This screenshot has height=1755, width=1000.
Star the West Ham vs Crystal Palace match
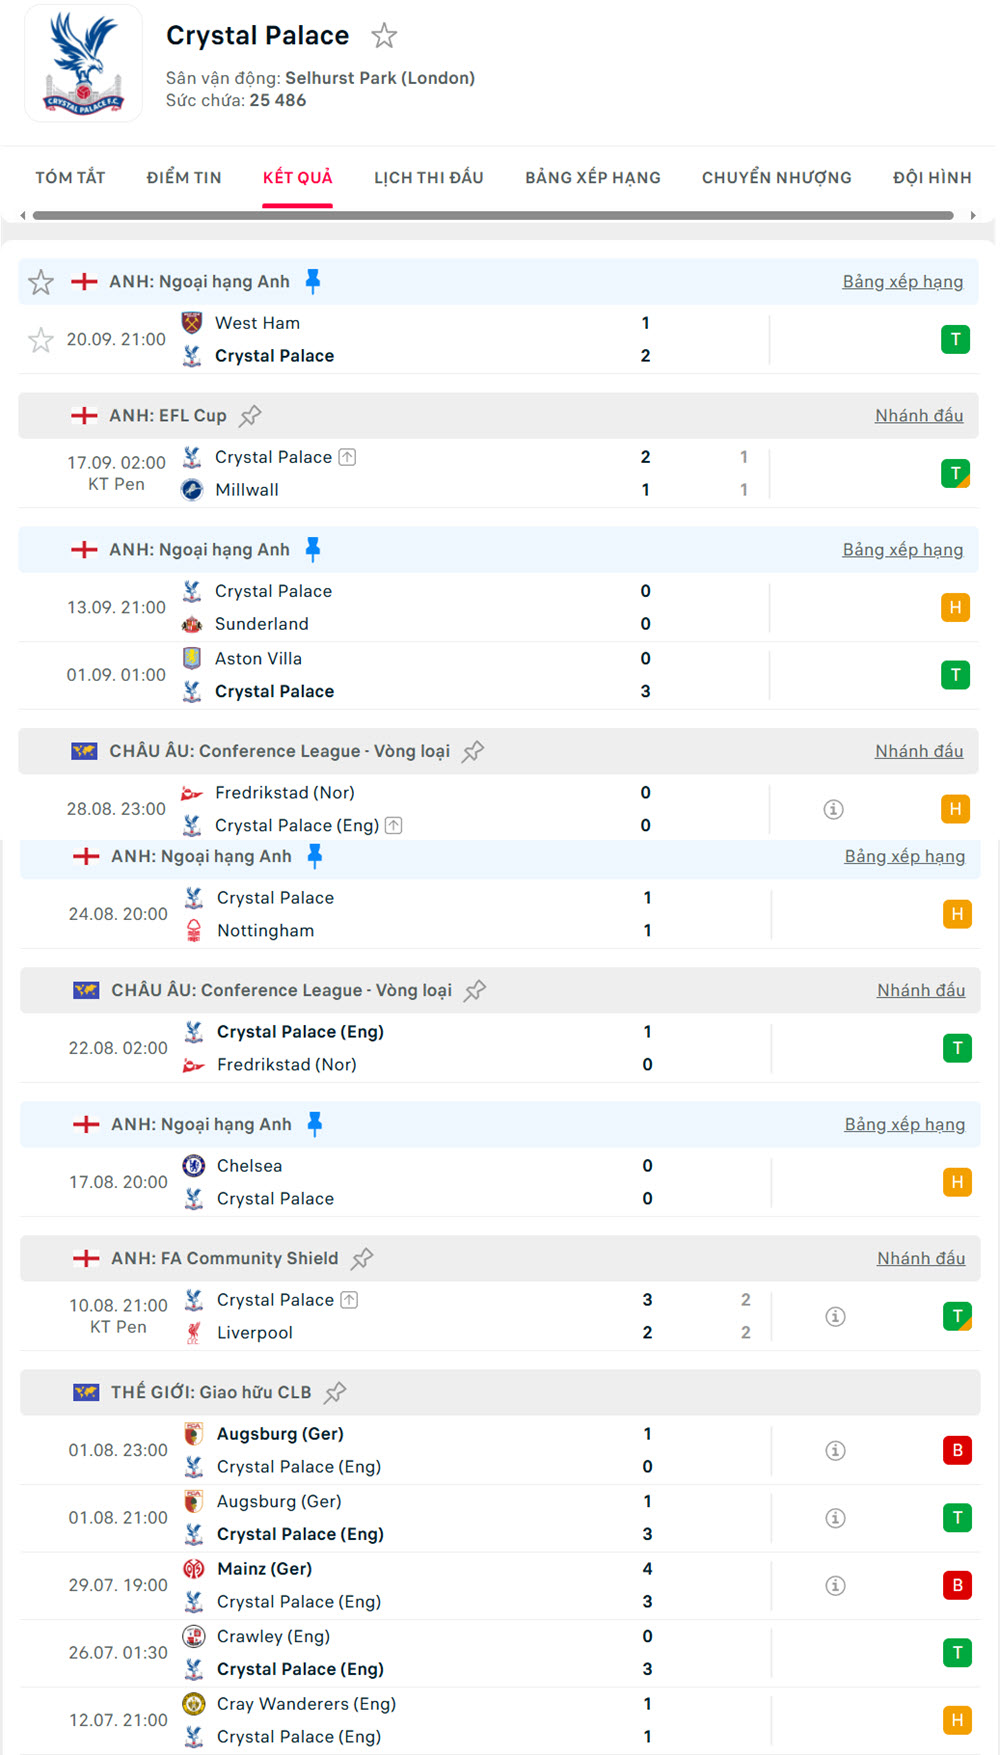(41, 340)
